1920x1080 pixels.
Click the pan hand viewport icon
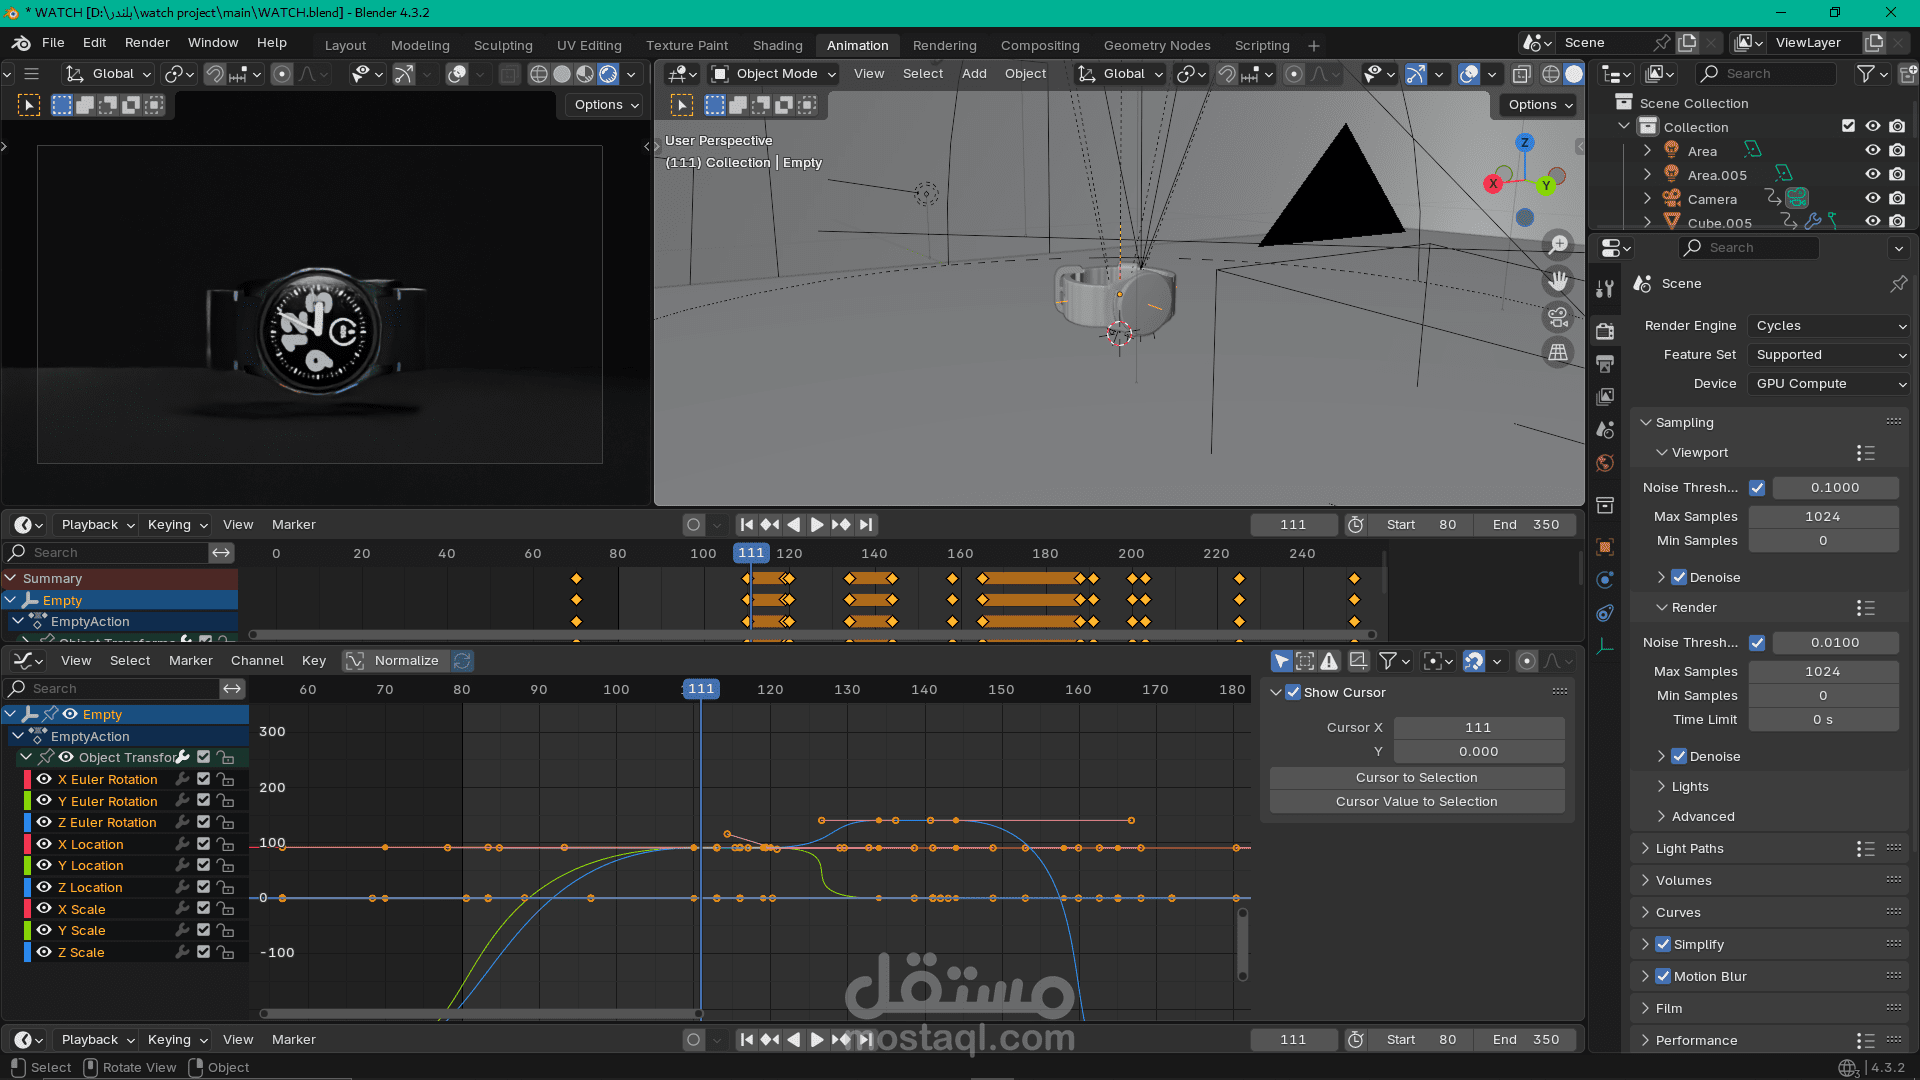[x=1558, y=282]
